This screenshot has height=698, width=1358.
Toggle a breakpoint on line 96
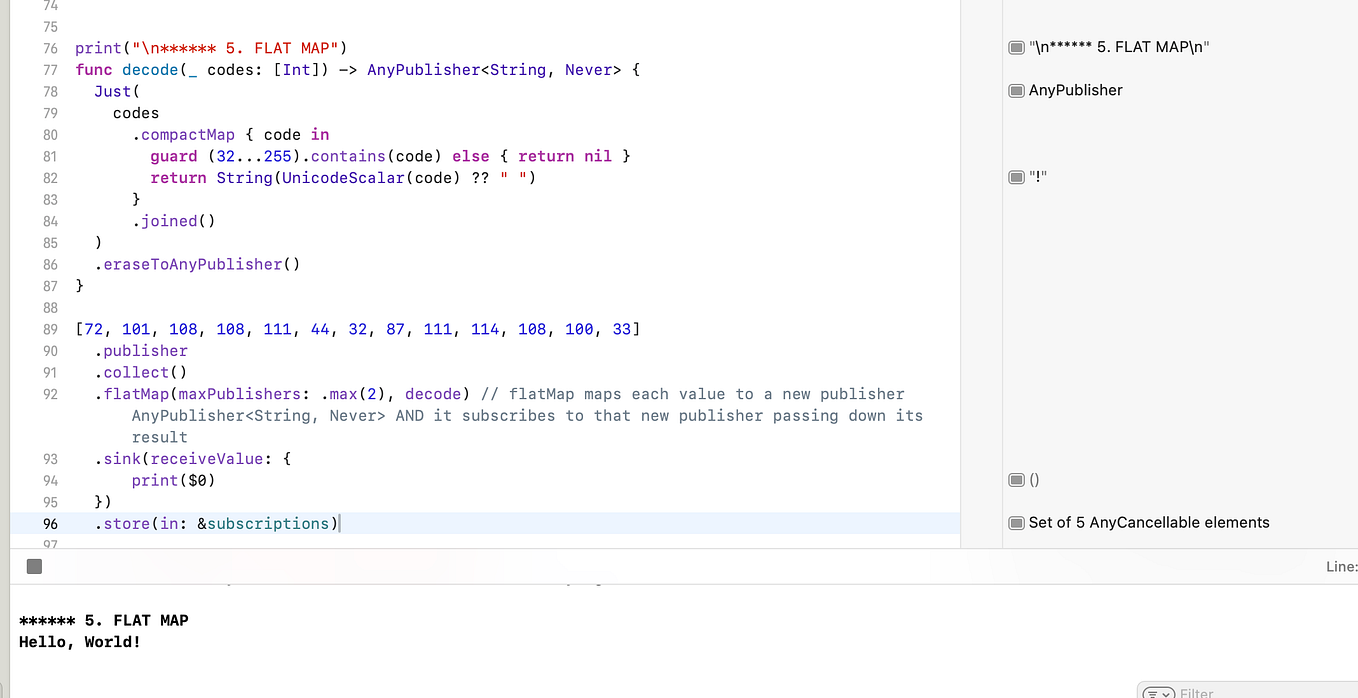50,523
